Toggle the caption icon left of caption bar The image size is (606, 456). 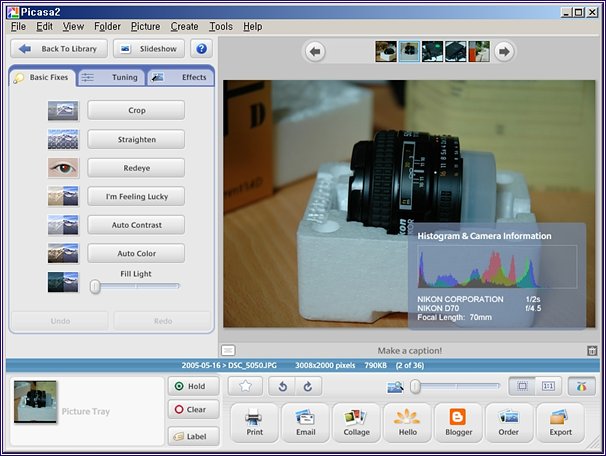[x=228, y=351]
